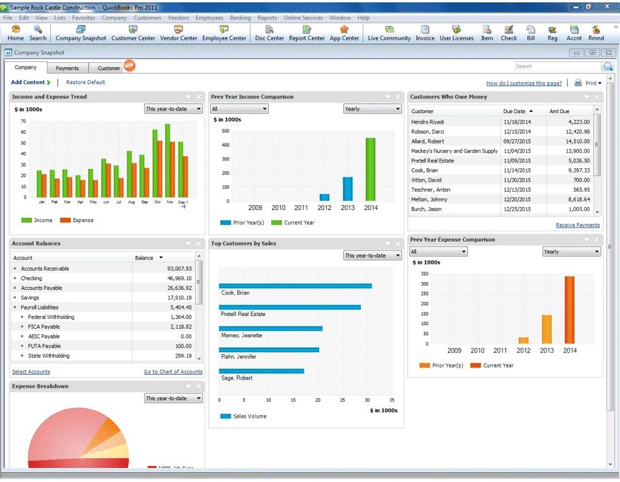620x482 pixels.
Task: Select the Hendro Riyadi customer row
Action: [500, 122]
